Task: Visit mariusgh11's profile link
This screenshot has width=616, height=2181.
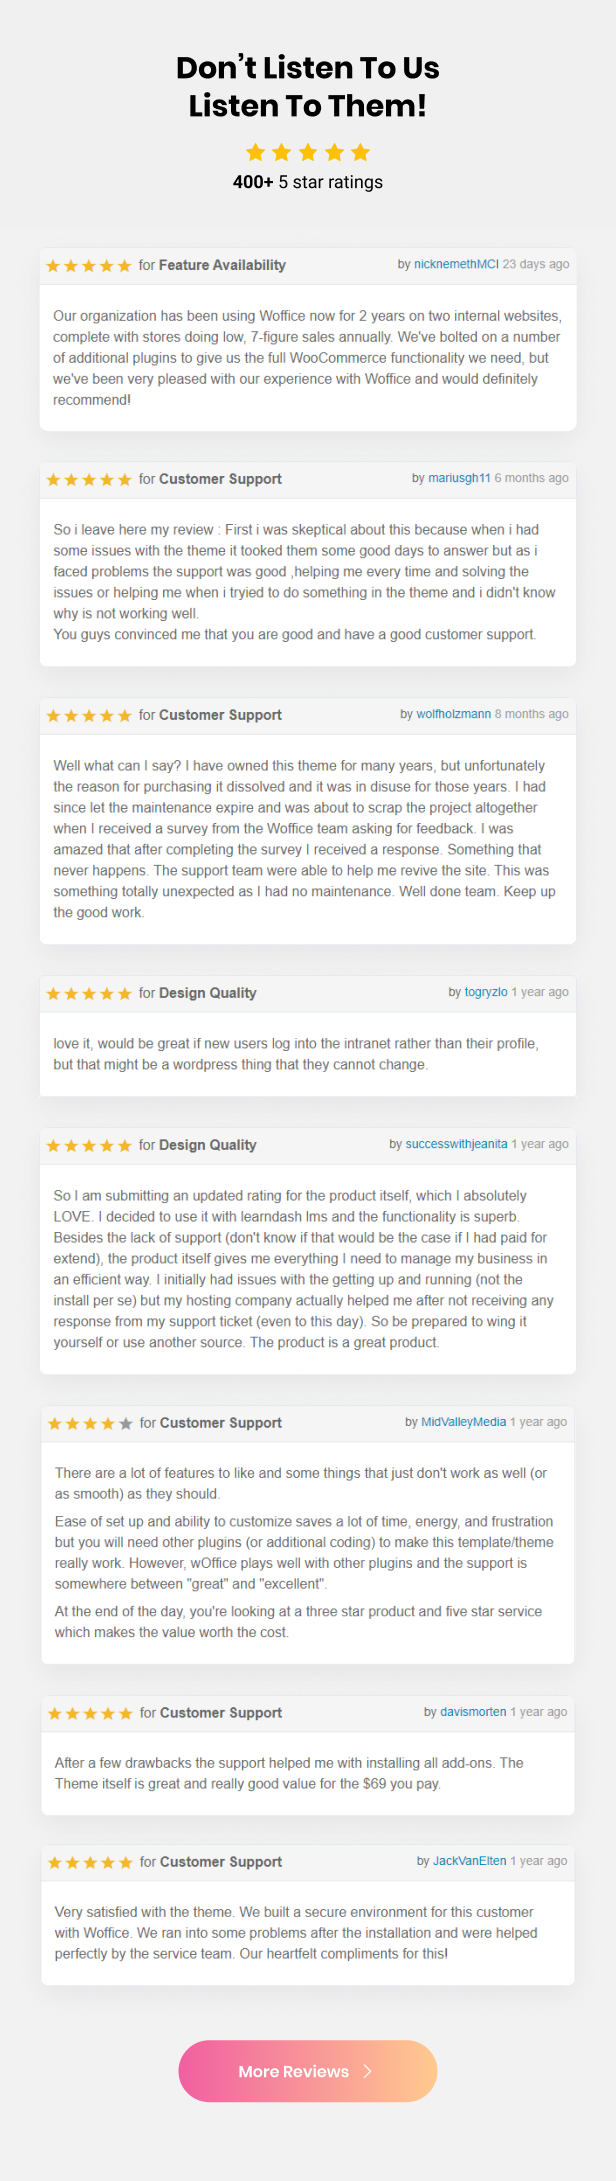Action: click(459, 478)
